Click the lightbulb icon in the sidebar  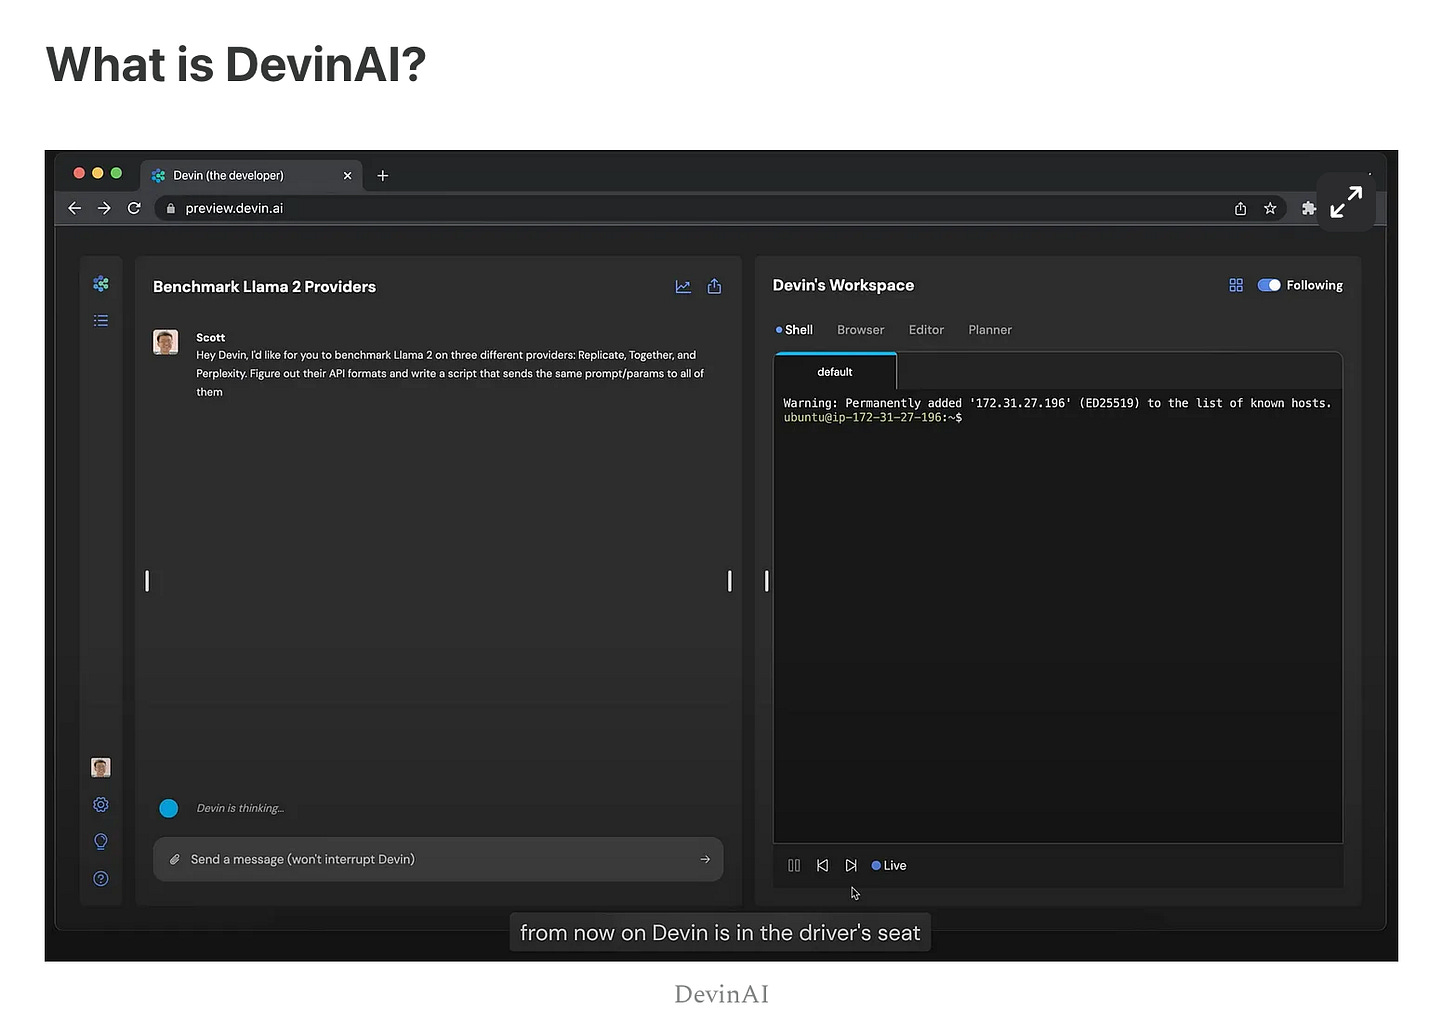pos(101,842)
